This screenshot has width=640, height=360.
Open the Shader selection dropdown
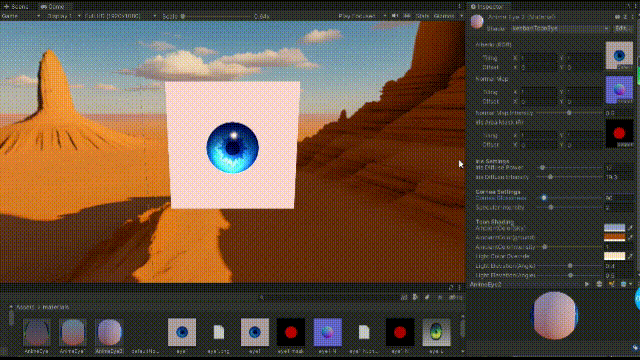click(560, 29)
